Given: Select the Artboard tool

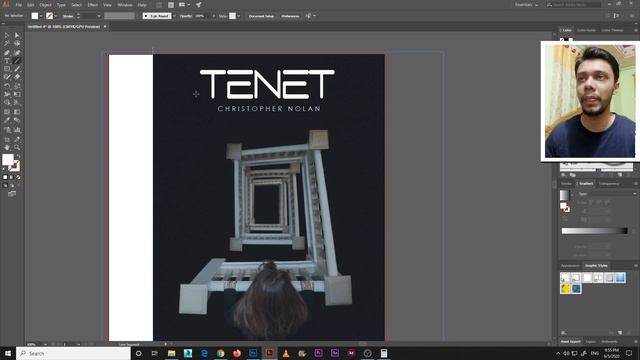Looking at the screenshot, I should click(x=7, y=140).
